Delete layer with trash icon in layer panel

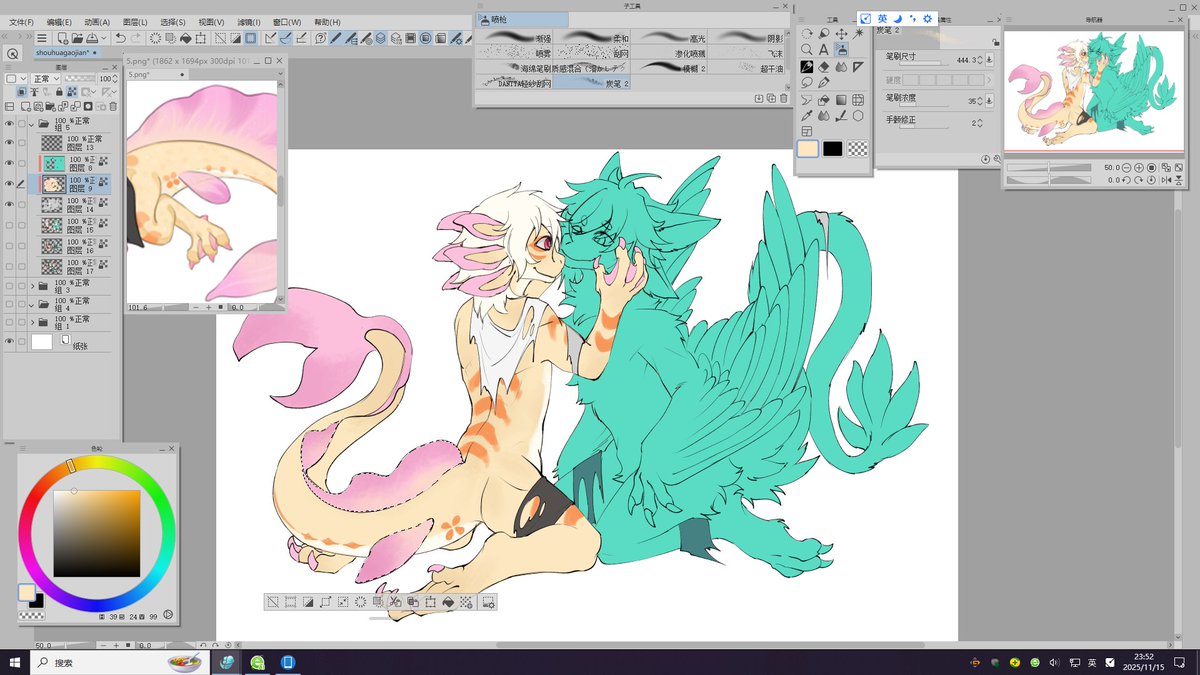pyautogui.click(x=113, y=107)
